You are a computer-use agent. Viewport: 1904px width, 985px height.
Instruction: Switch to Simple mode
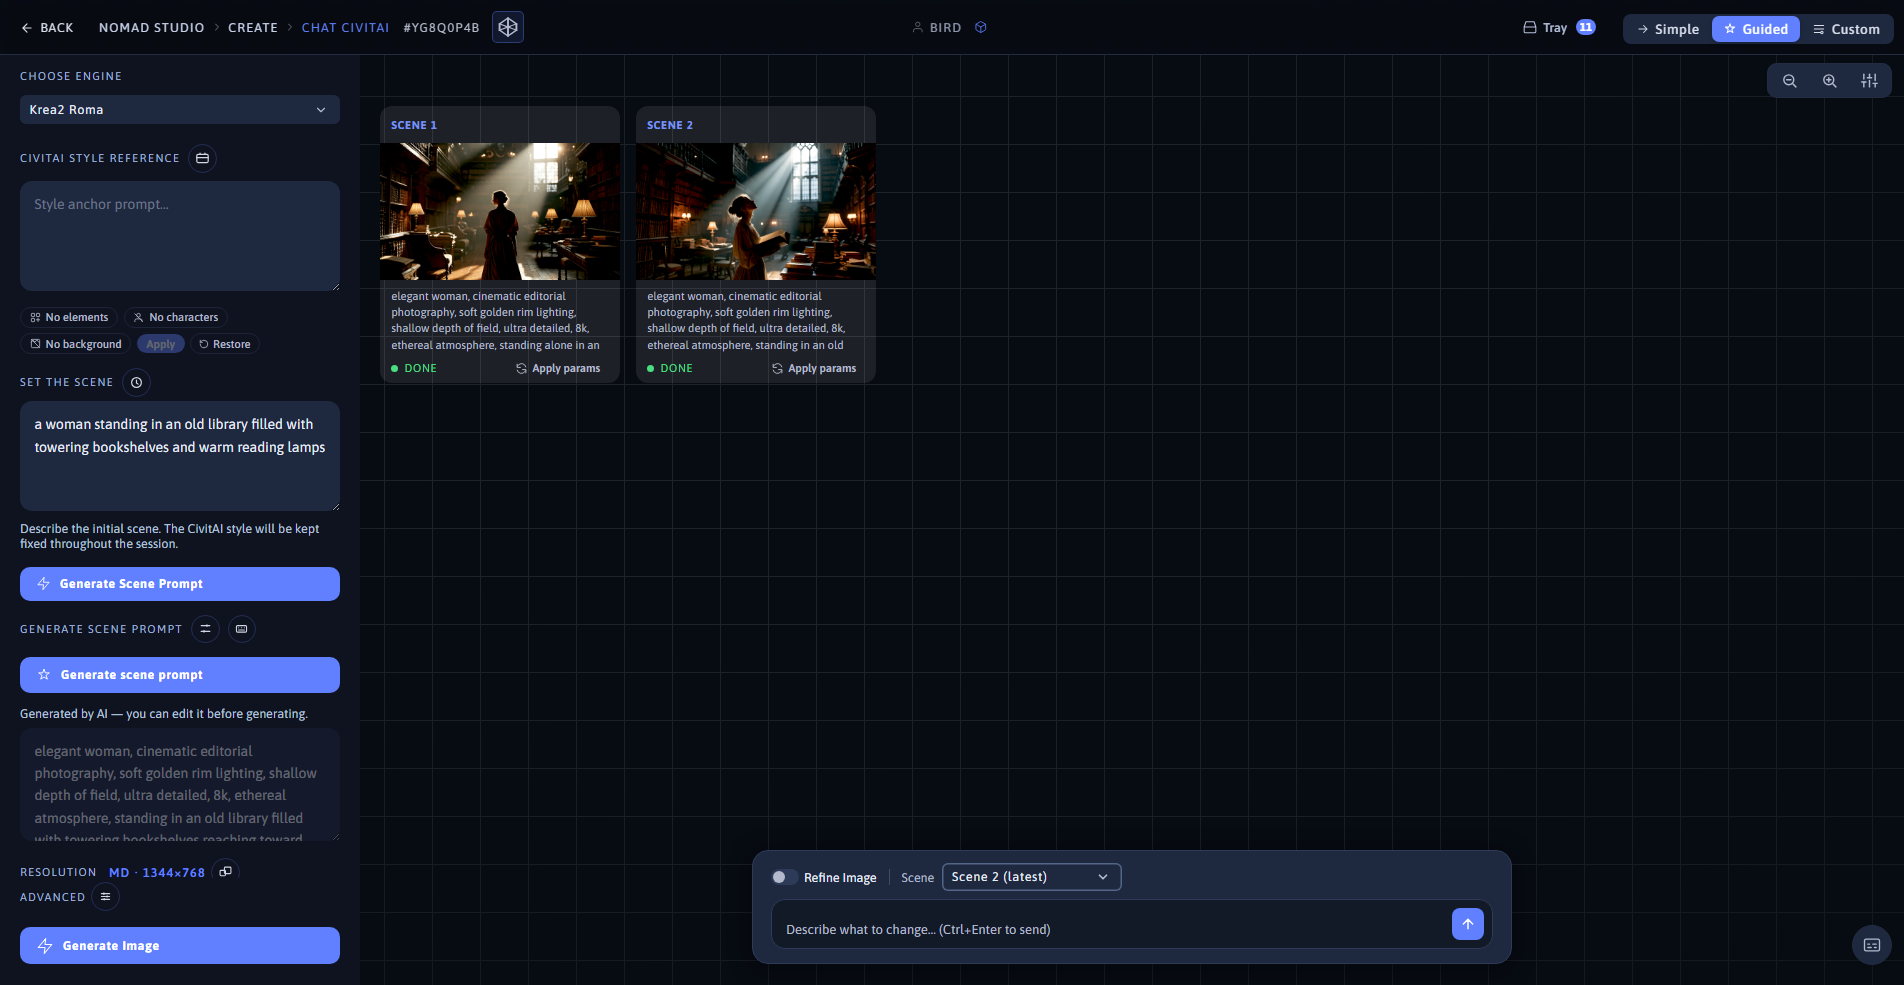(x=1668, y=29)
